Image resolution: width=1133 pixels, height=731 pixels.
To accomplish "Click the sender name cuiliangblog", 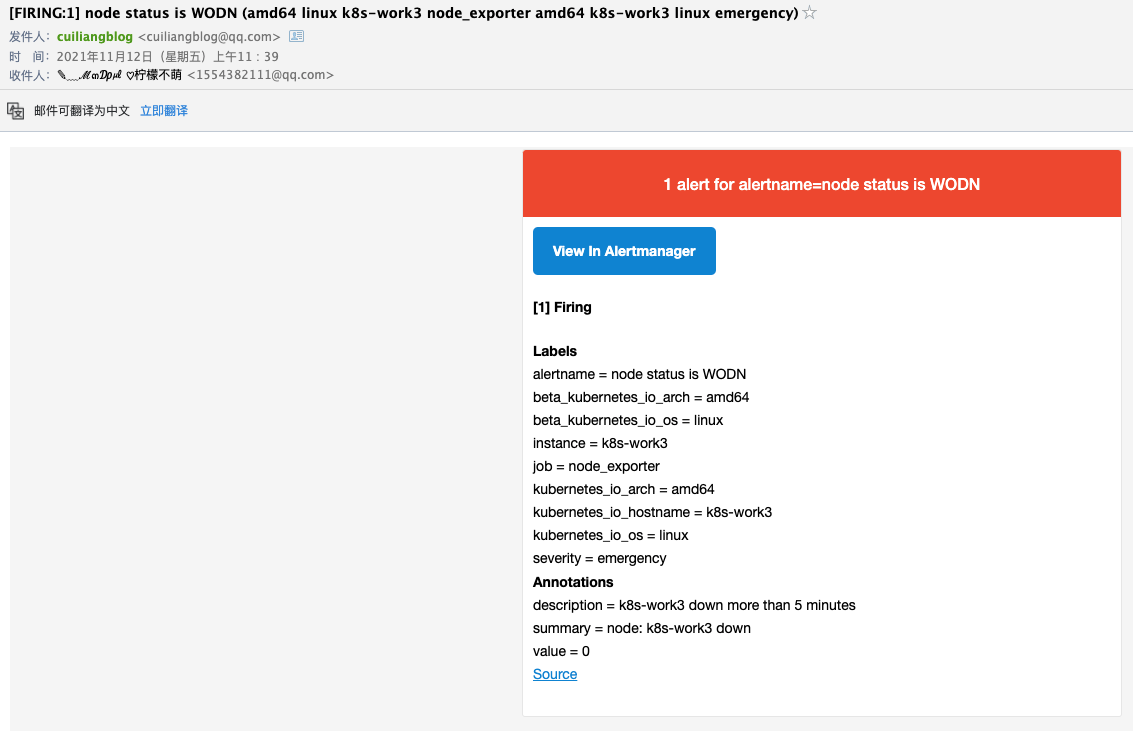I will point(95,36).
